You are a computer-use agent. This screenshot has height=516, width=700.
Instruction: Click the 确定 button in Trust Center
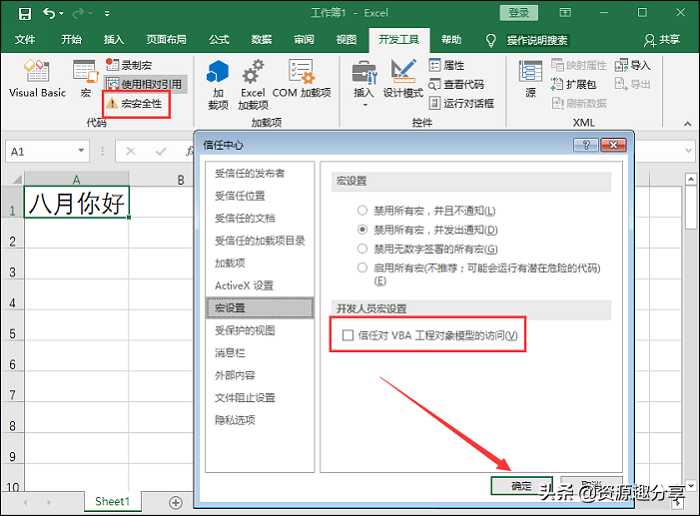click(521, 485)
